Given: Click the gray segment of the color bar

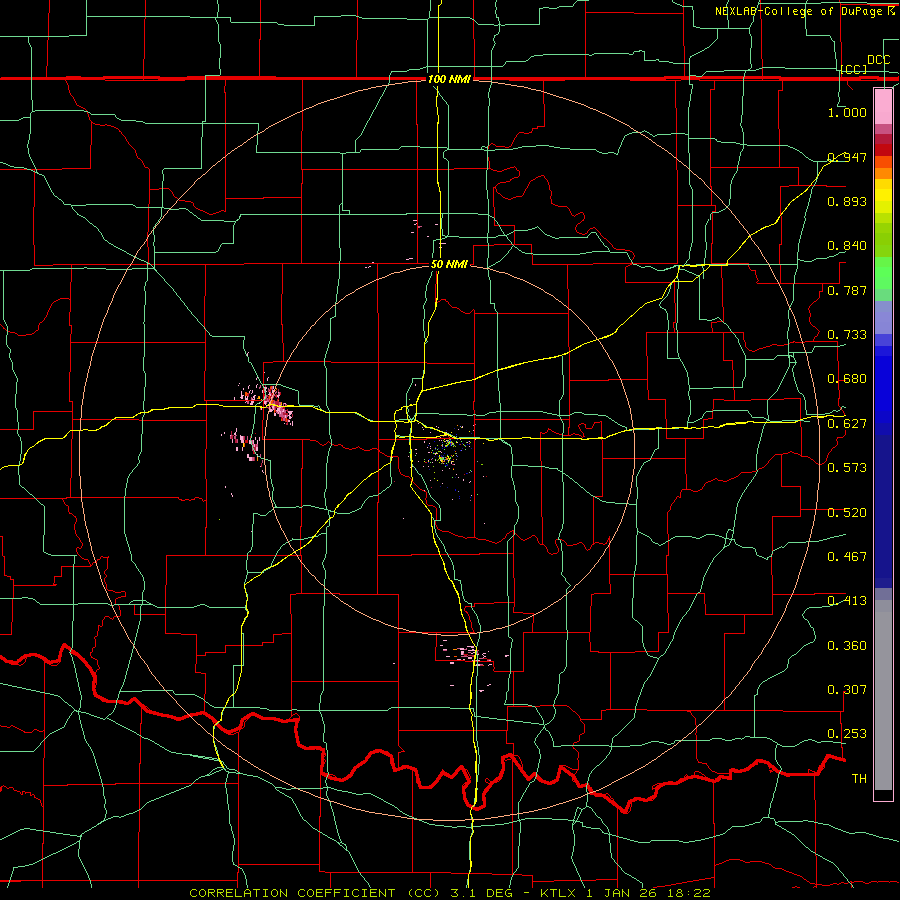Looking at the screenshot, I should click(x=883, y=695).
